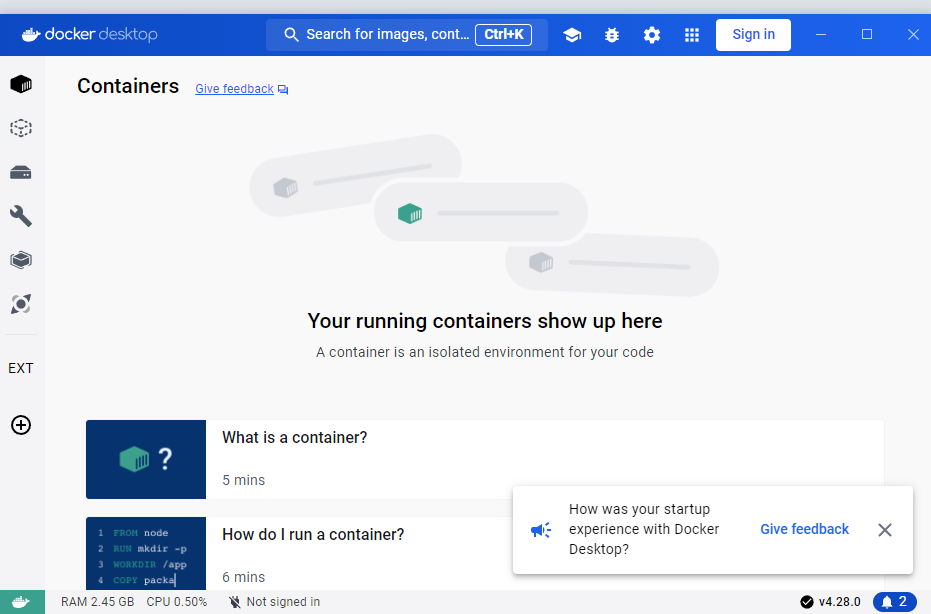
Task: Click the Docker engine whale status icon
Action: click(22, 602)
